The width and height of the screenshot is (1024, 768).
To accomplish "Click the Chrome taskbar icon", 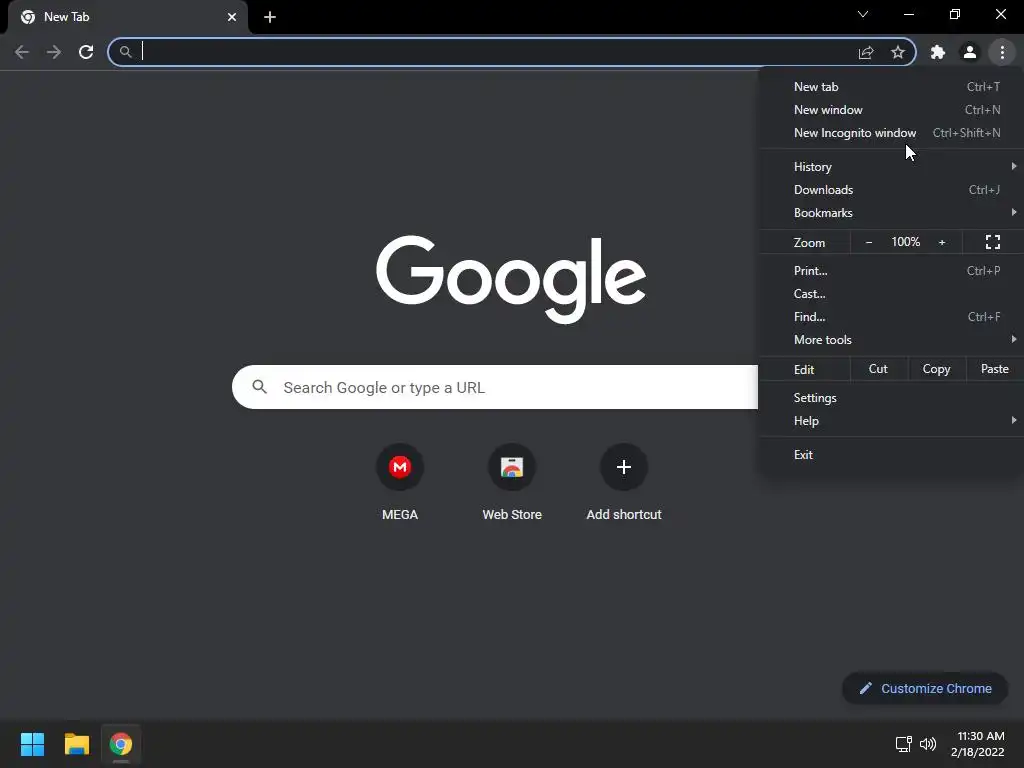I will point(121,744).
